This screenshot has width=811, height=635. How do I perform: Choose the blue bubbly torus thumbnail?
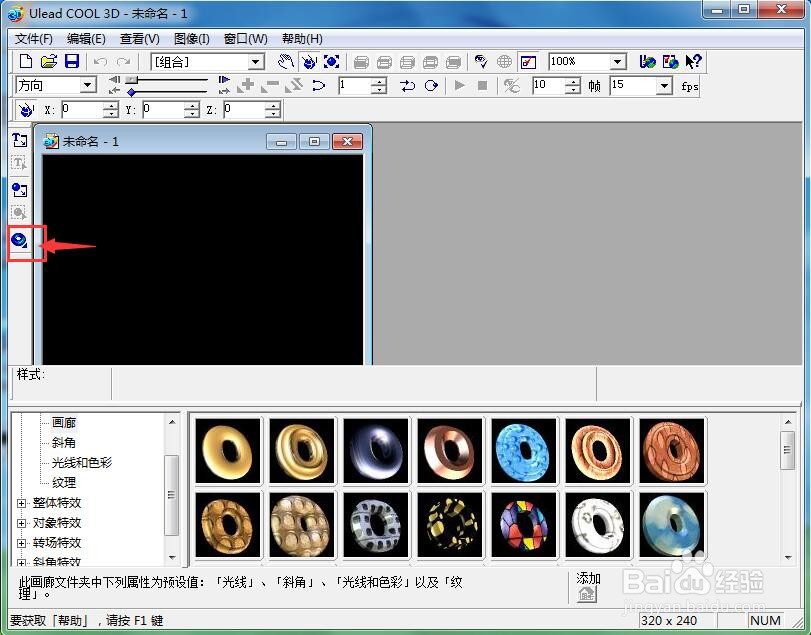pyautogui.click(x=523, y=451)
